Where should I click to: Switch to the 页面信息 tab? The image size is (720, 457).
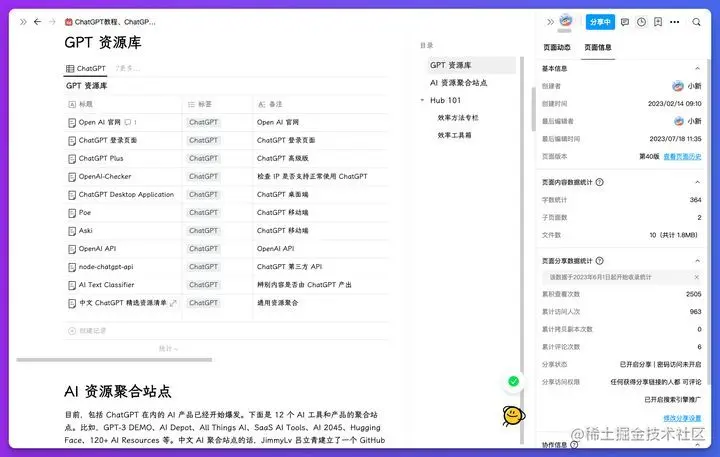(597, 47)
